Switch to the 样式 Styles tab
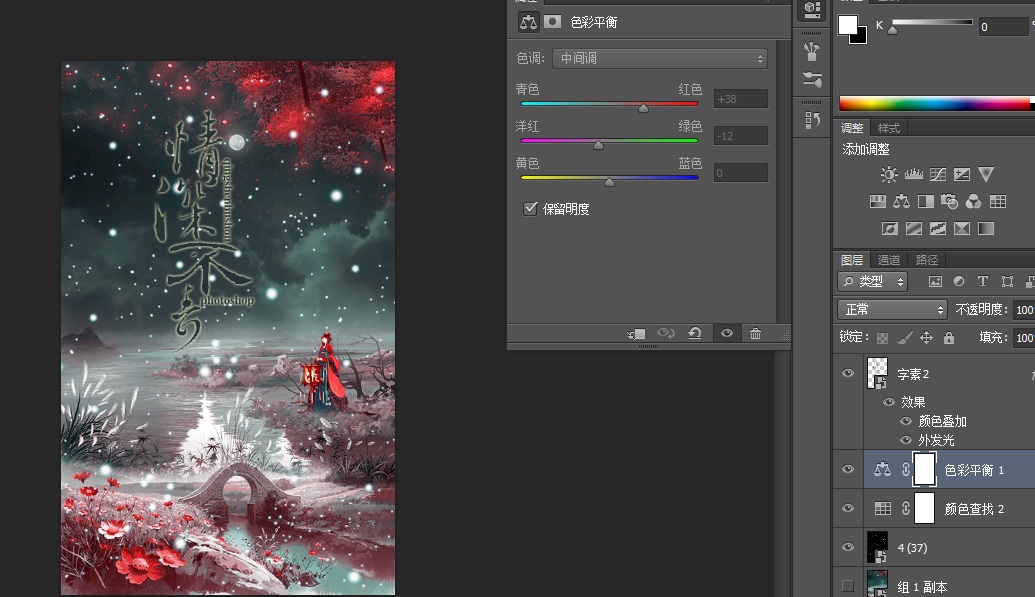The width and height of the screenshot is (1035, 597). coord(888,128)
